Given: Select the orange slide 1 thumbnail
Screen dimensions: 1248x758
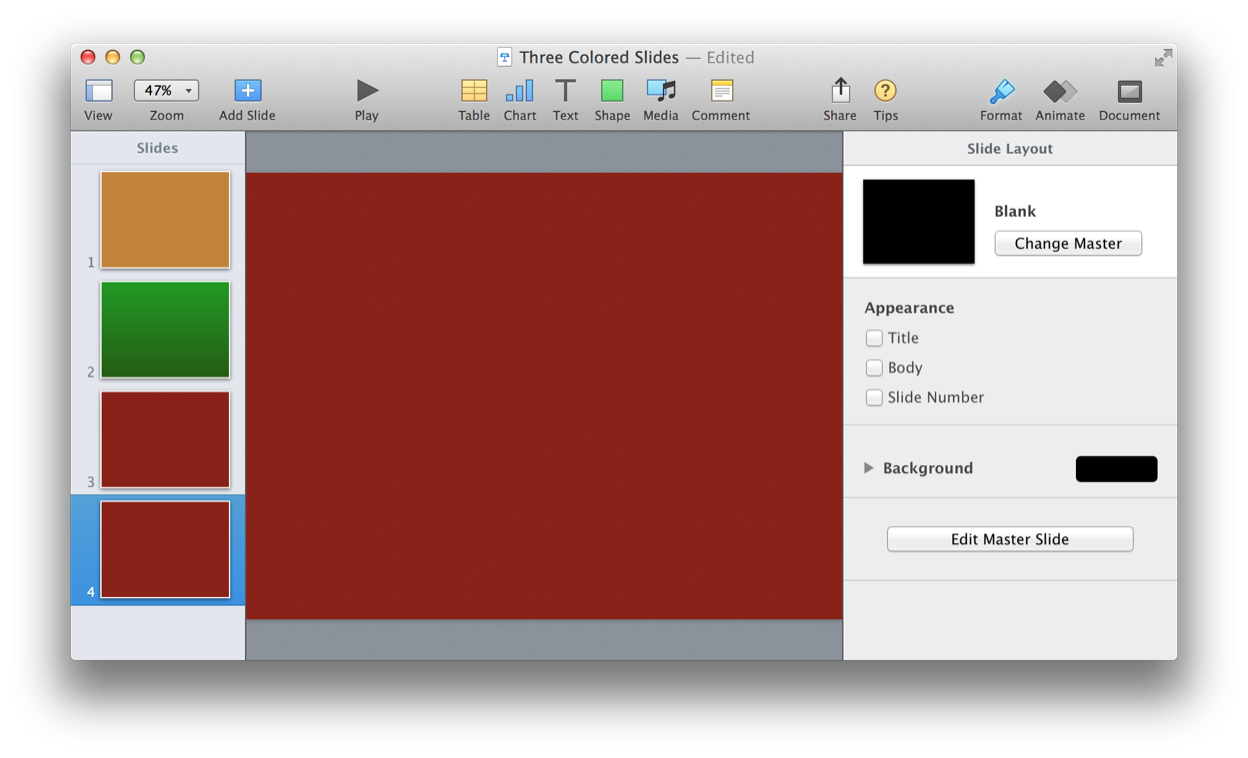Looking at the screenshot, I should 165,220.
